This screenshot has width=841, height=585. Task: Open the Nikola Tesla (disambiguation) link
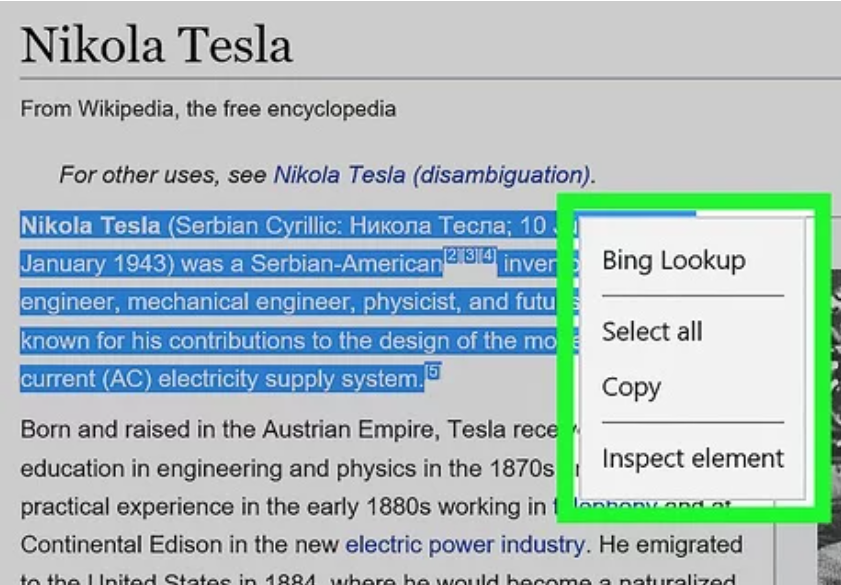431,175
